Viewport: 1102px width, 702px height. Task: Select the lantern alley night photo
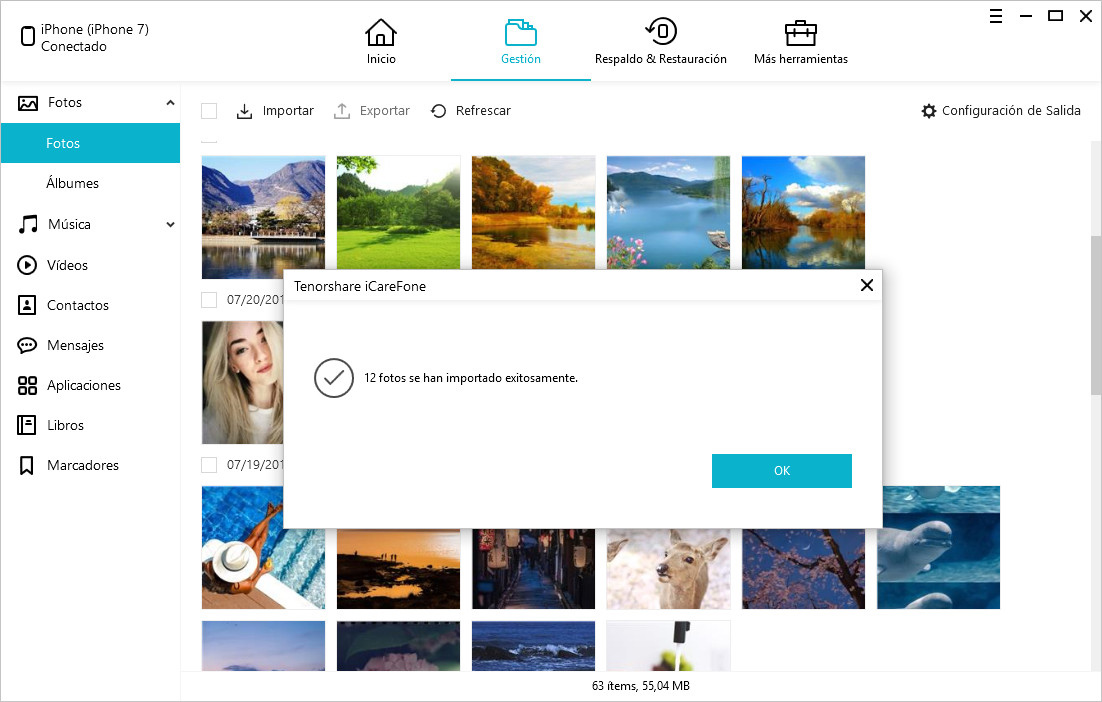(533, 569)
